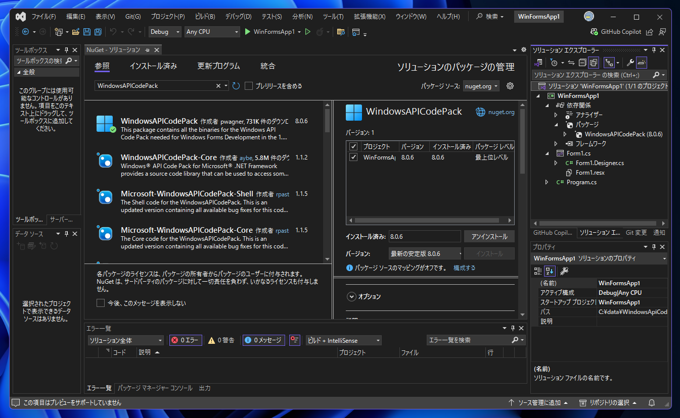Toggle the WinFormsApp1 project row checkbox

[353, 157]
